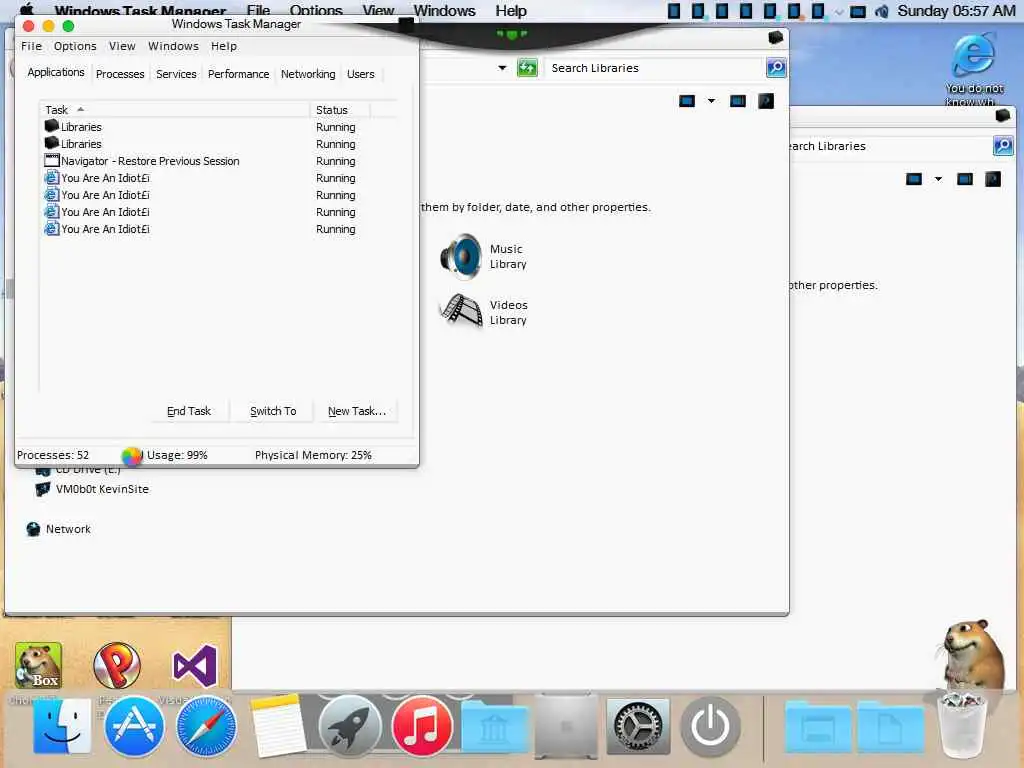Click the Switch To button
Image resolution: width=1024 pixels, height=768 pixels.
273,411
